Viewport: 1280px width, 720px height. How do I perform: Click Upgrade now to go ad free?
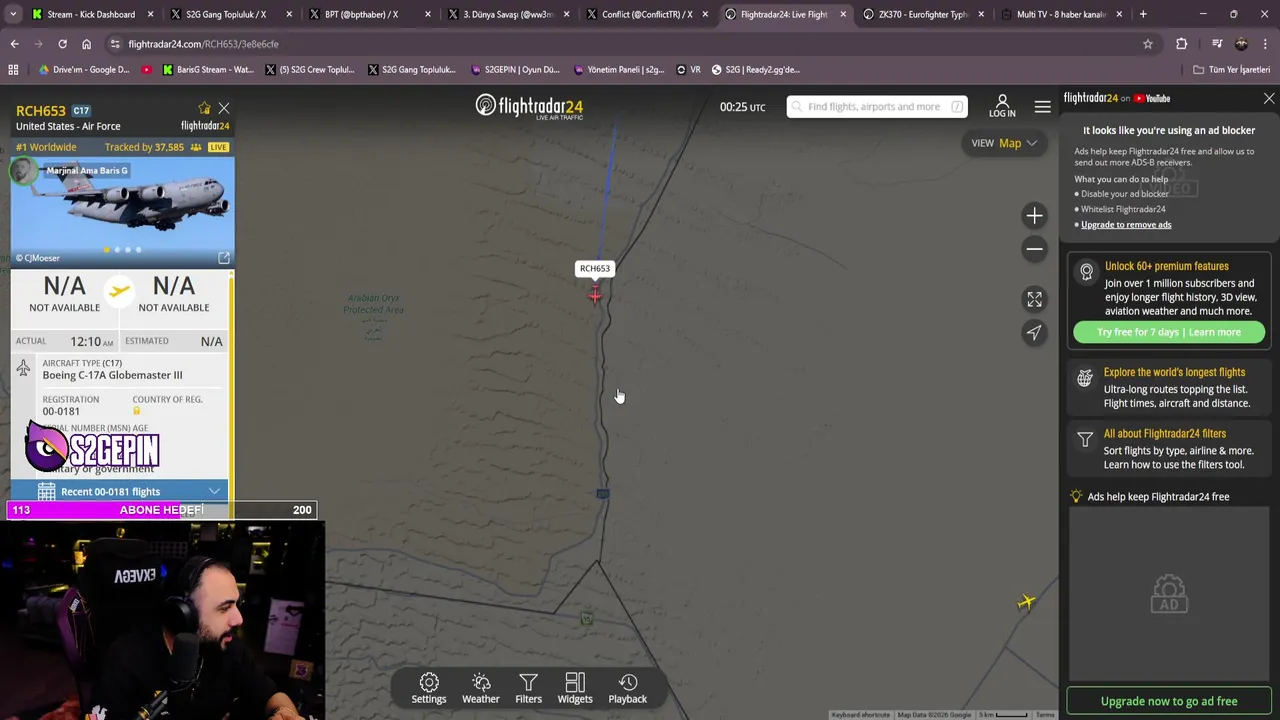click(1169, 701)
